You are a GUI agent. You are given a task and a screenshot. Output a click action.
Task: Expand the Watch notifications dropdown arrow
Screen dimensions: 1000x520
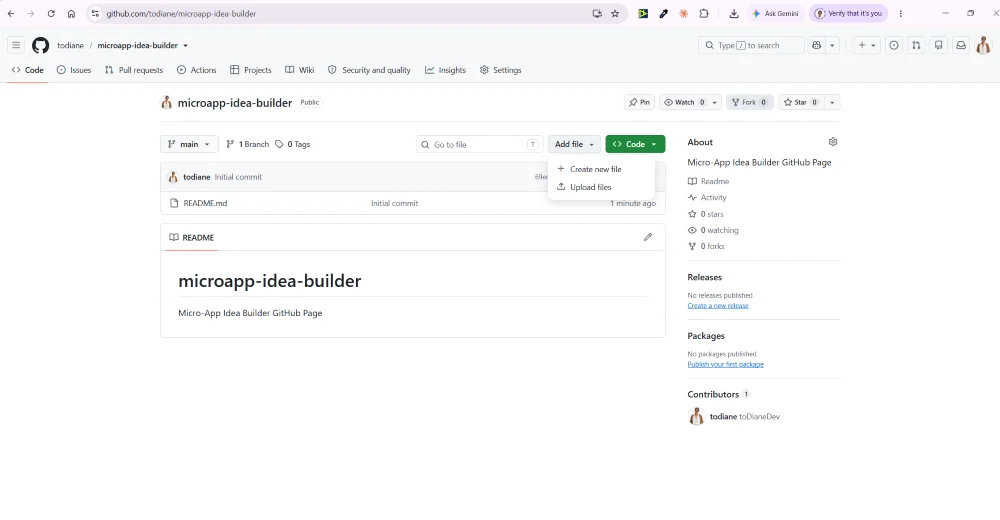[714, 102]
